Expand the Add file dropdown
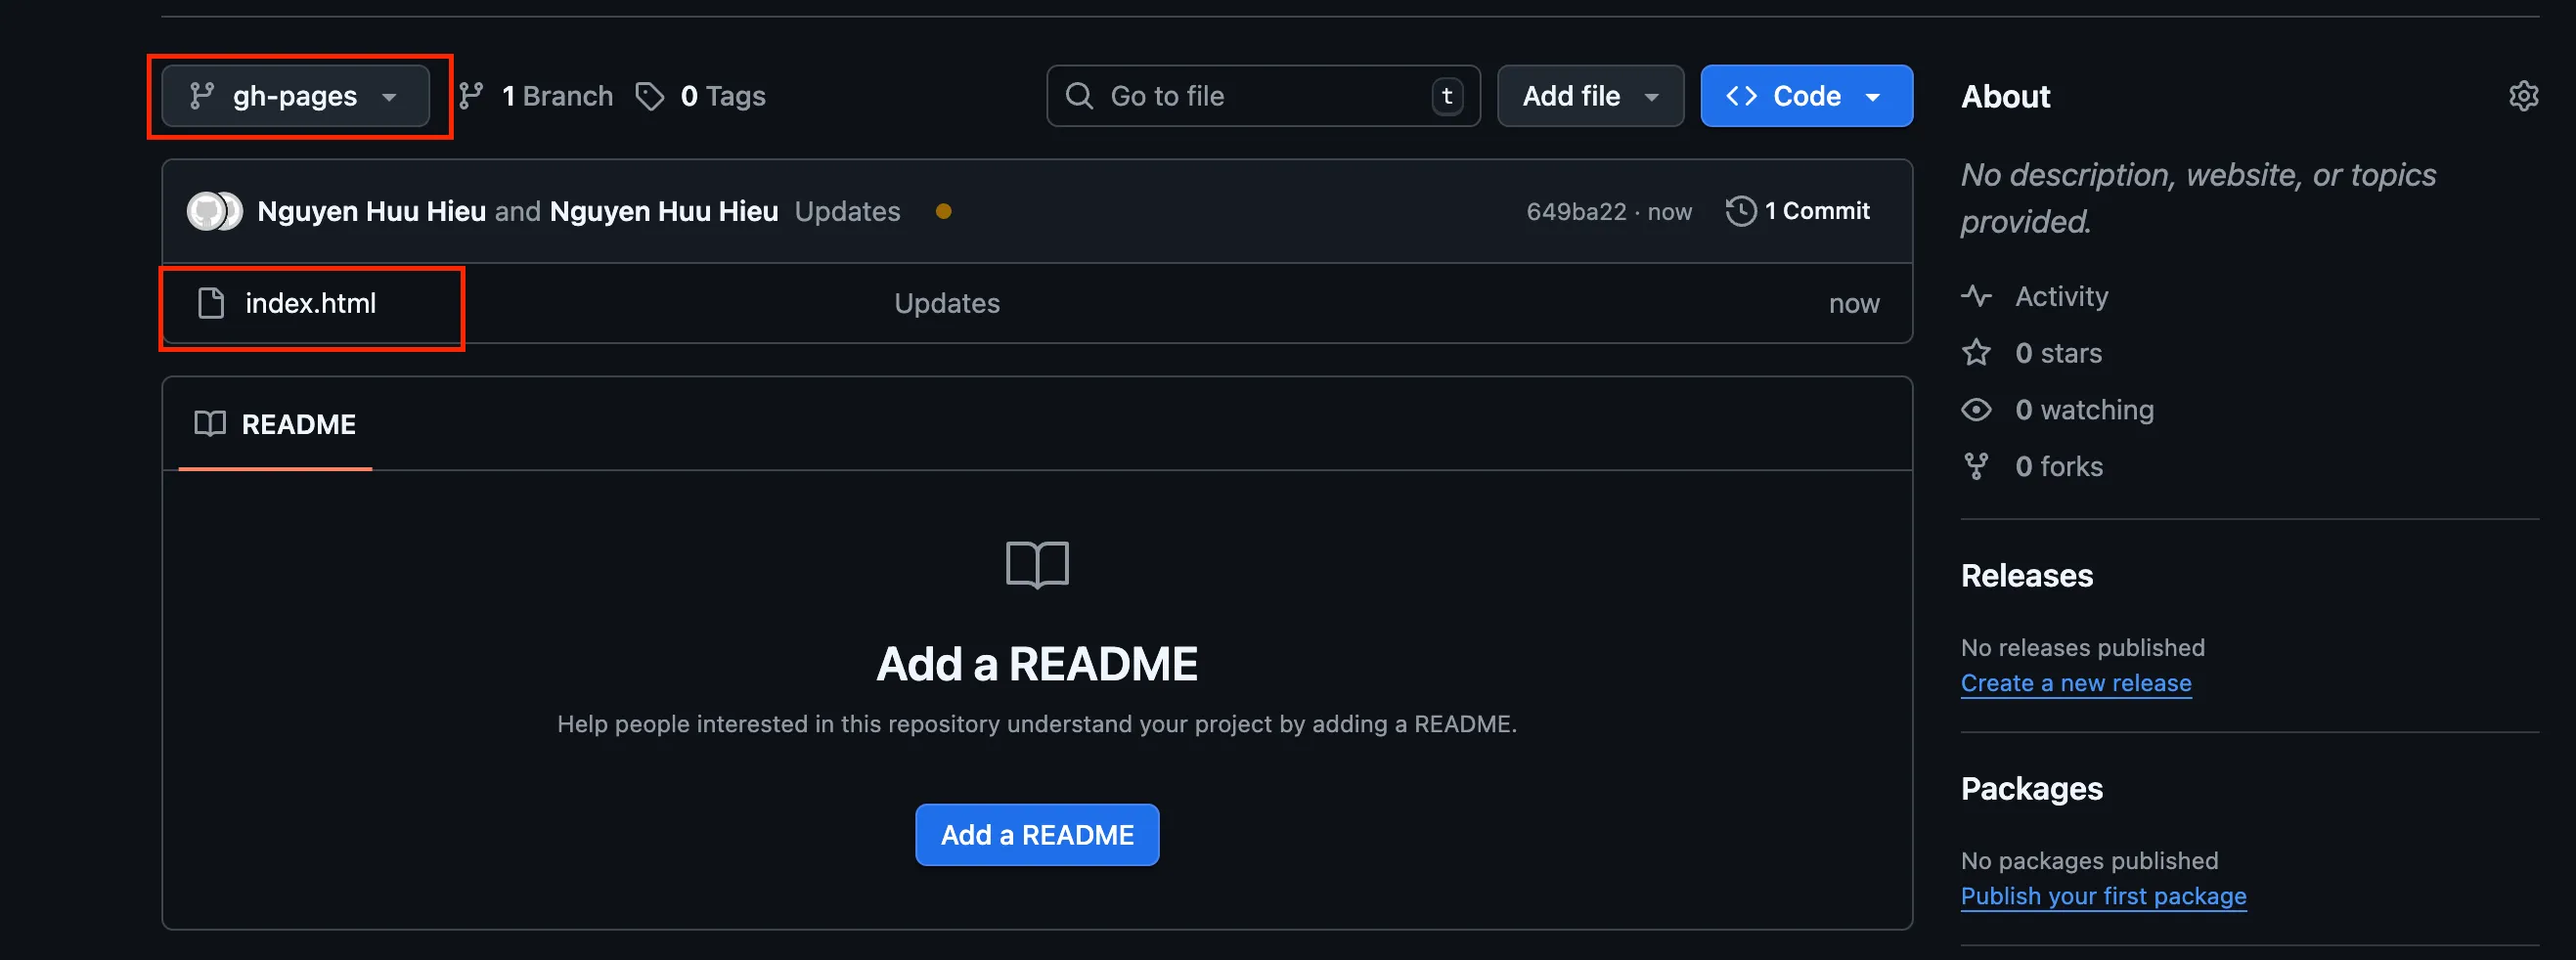Viewport: 2576px width, 960px height. pos(1590,96)
